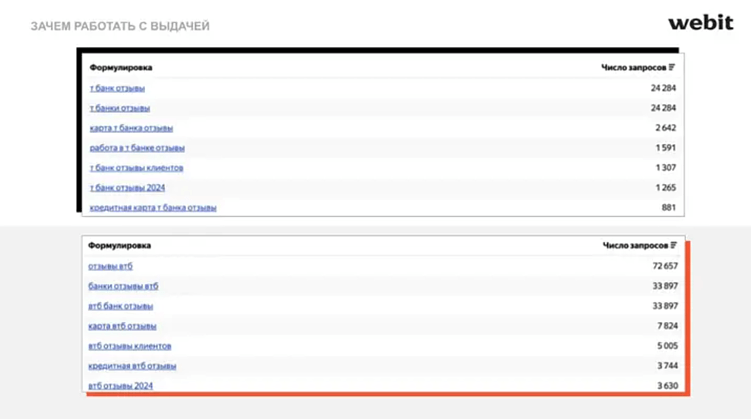The width and height of the screenshot is (751, 419).
Task: Select the count for 'банки отзывы втб' row
Action: pyautogui.click(x=665, y=286)
